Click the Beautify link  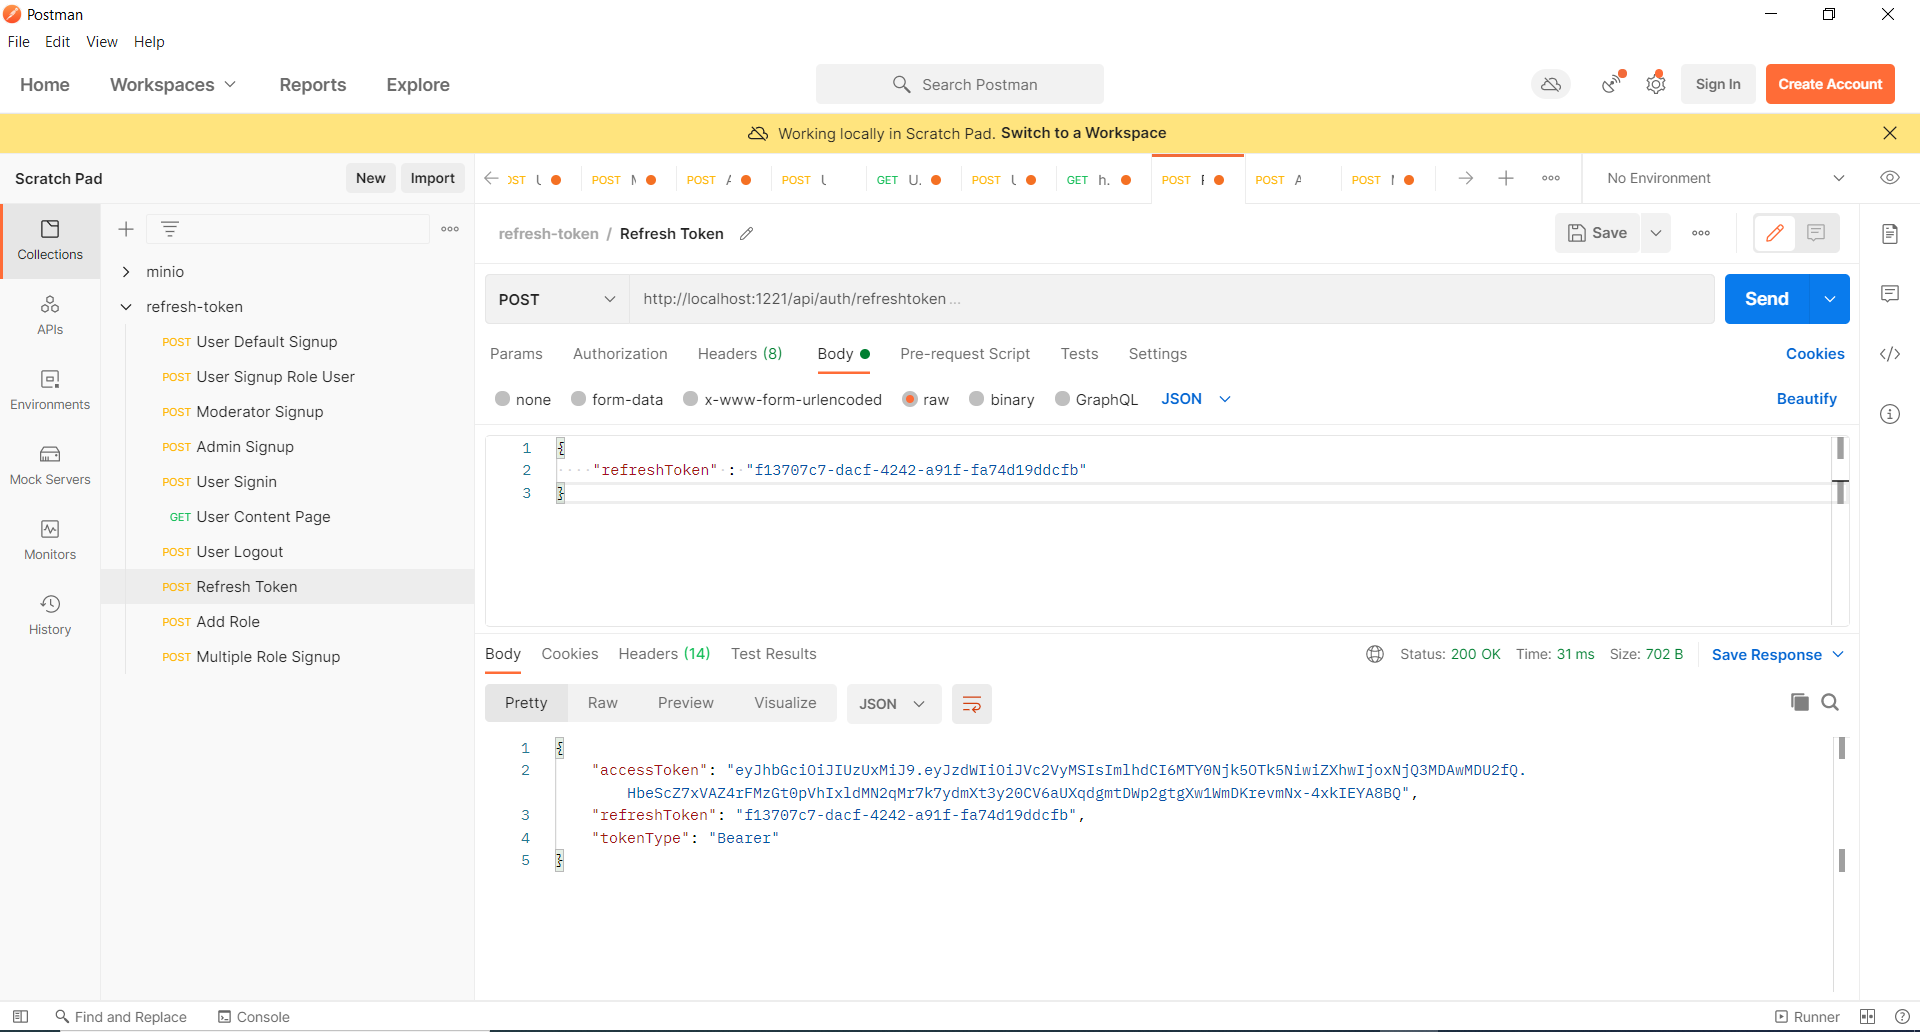[x=1806, y=399]
